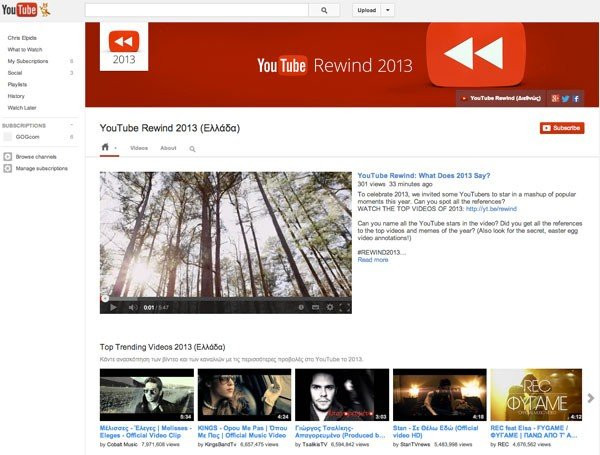Open KINGS Opou Me Pas thumbnail

click(x=245, y=395)
